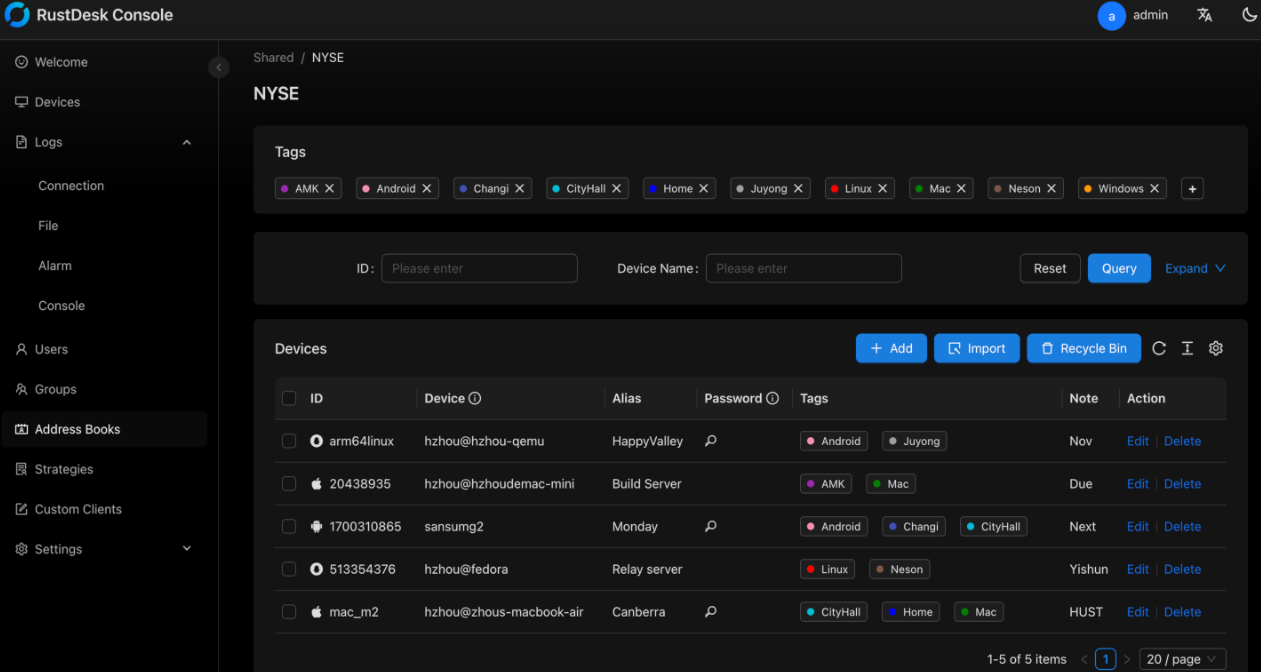Remove the Home tag with X
1261x672 pixels.
[x=704, y=188]
